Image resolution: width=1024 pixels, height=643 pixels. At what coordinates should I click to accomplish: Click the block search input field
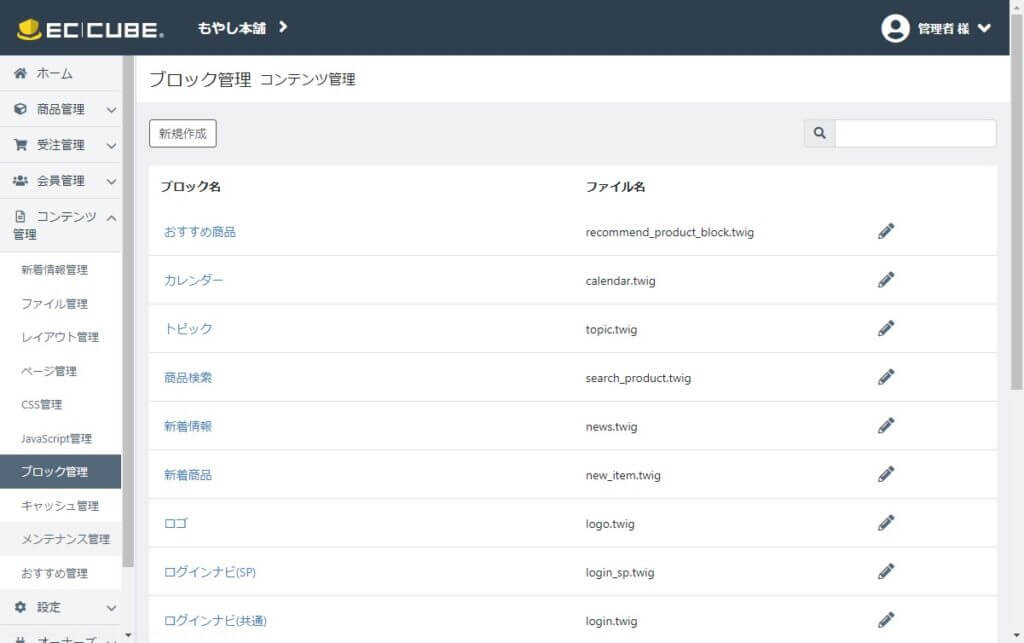click(x=914, y=134)
